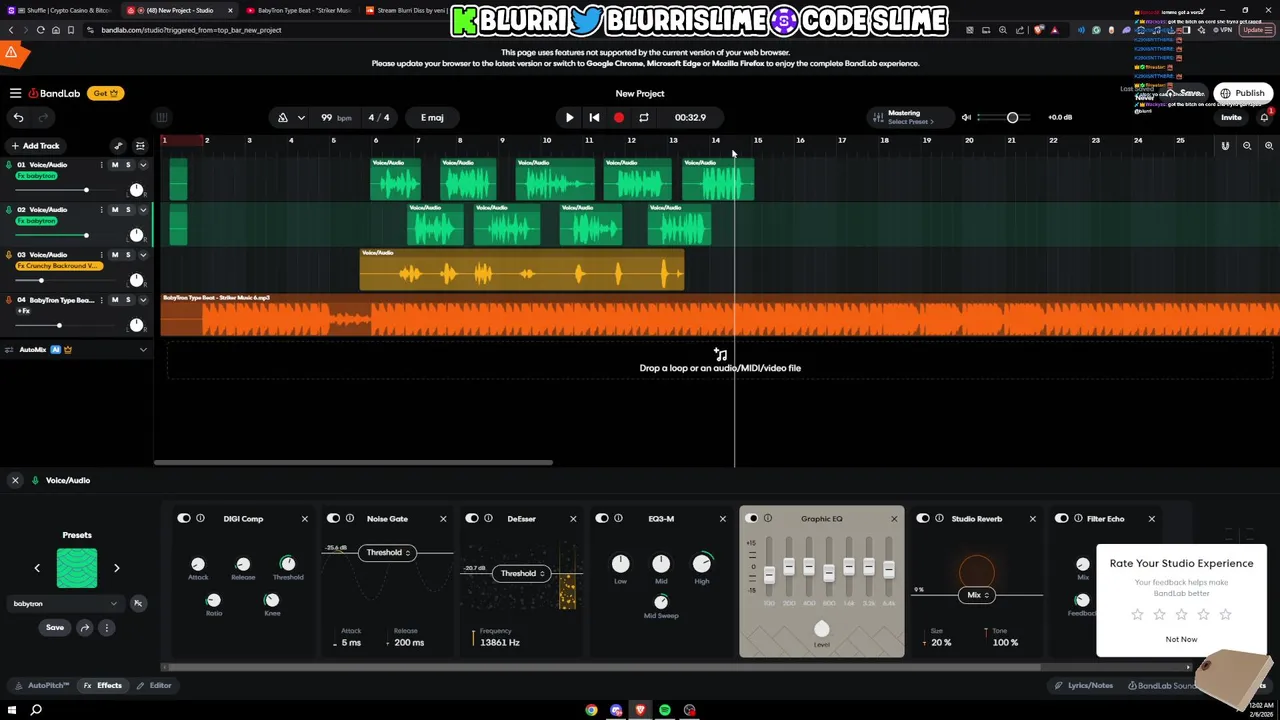Adjust master volume slider knob

point(1012,118)
